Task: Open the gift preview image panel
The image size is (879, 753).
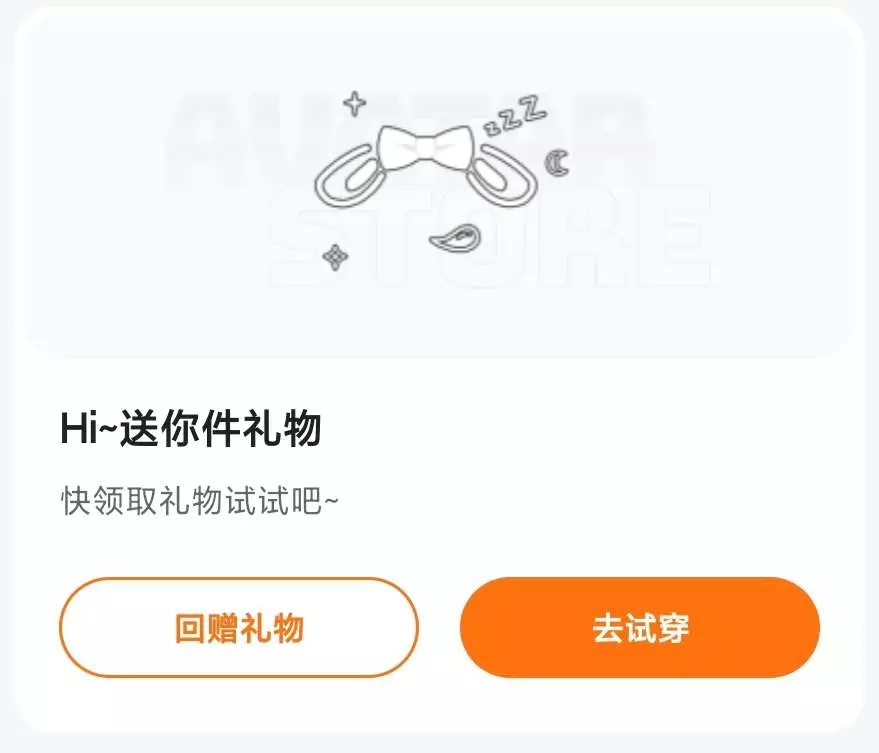Action: coord(440,184)
